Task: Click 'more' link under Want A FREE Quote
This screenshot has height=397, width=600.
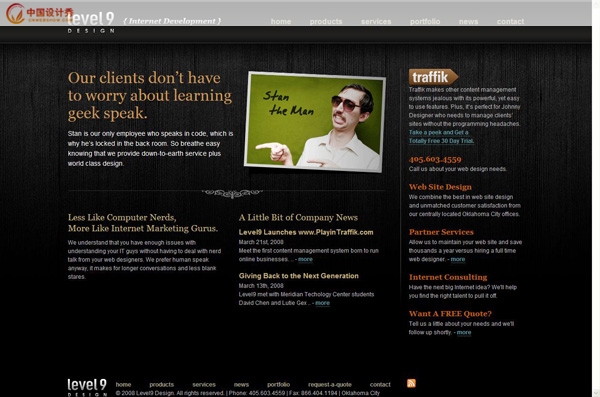Action: (x=464, y=332)
